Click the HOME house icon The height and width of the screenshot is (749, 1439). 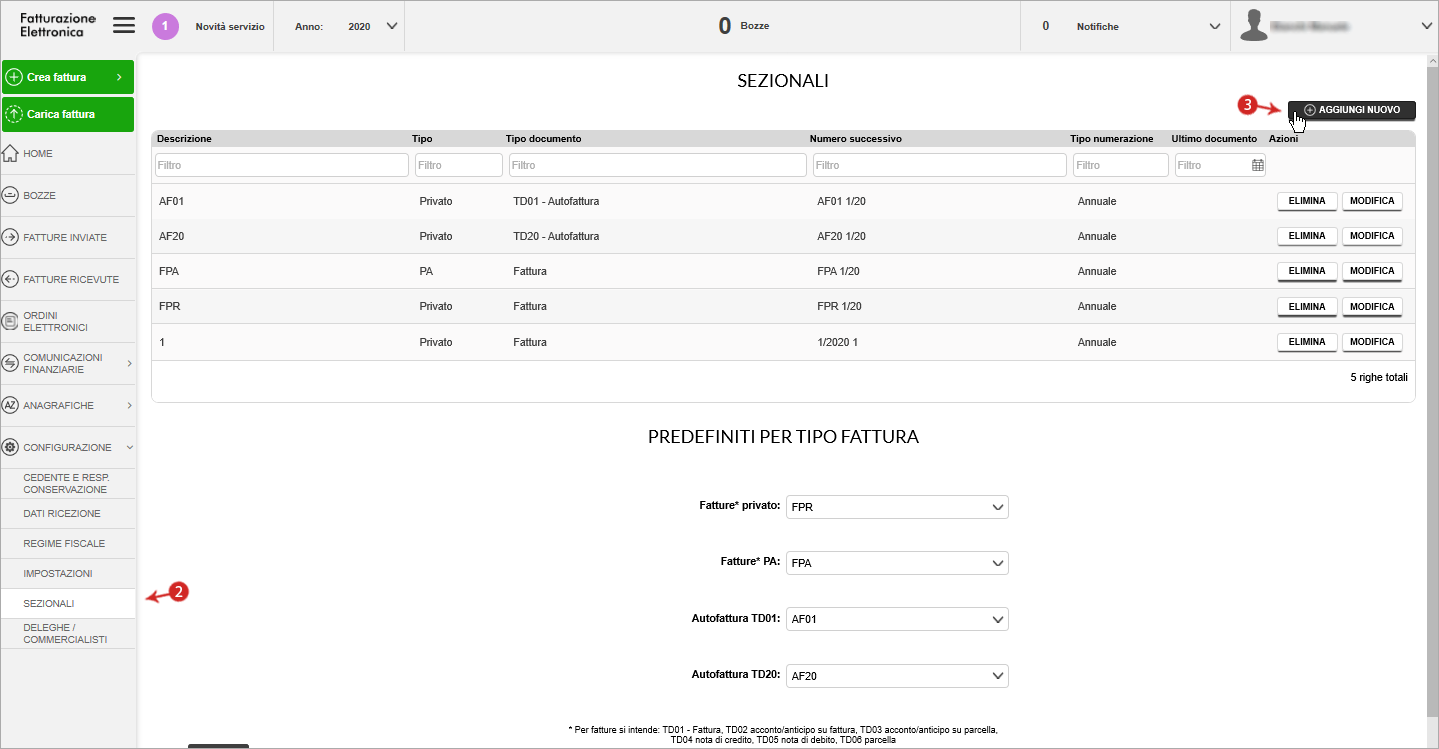10,154
